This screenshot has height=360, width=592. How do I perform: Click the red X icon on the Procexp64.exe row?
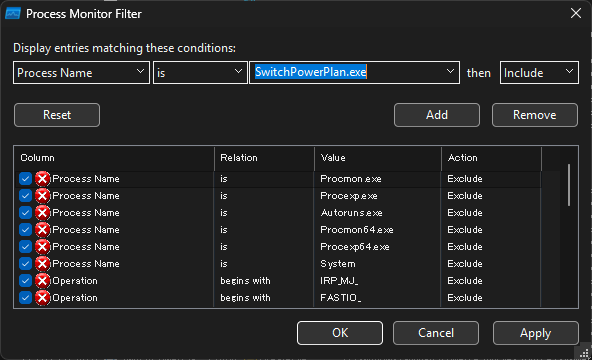tap(42, 246)
